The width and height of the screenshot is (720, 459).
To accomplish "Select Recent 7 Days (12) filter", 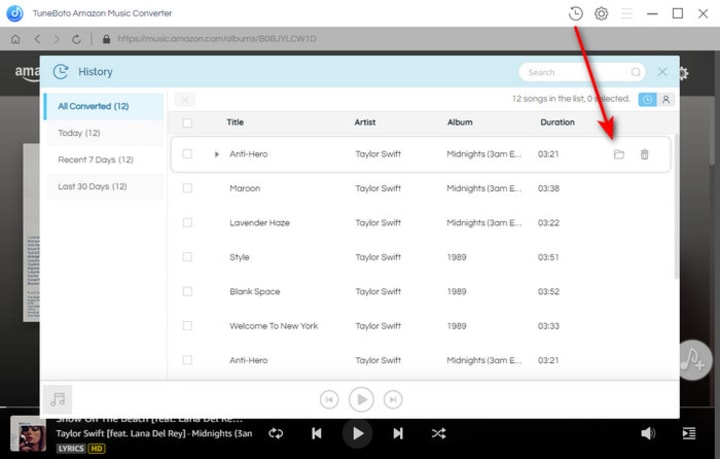I will pos(105,160).
